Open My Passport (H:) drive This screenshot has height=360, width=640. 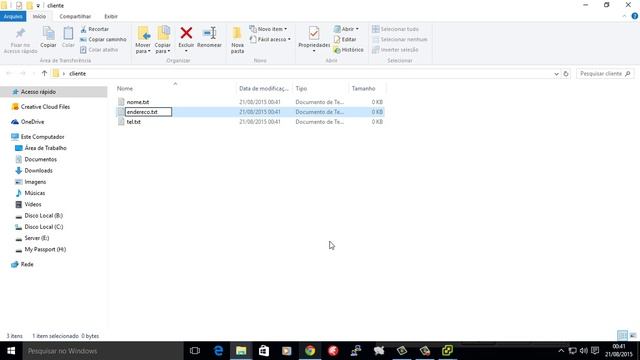[45, 249]
